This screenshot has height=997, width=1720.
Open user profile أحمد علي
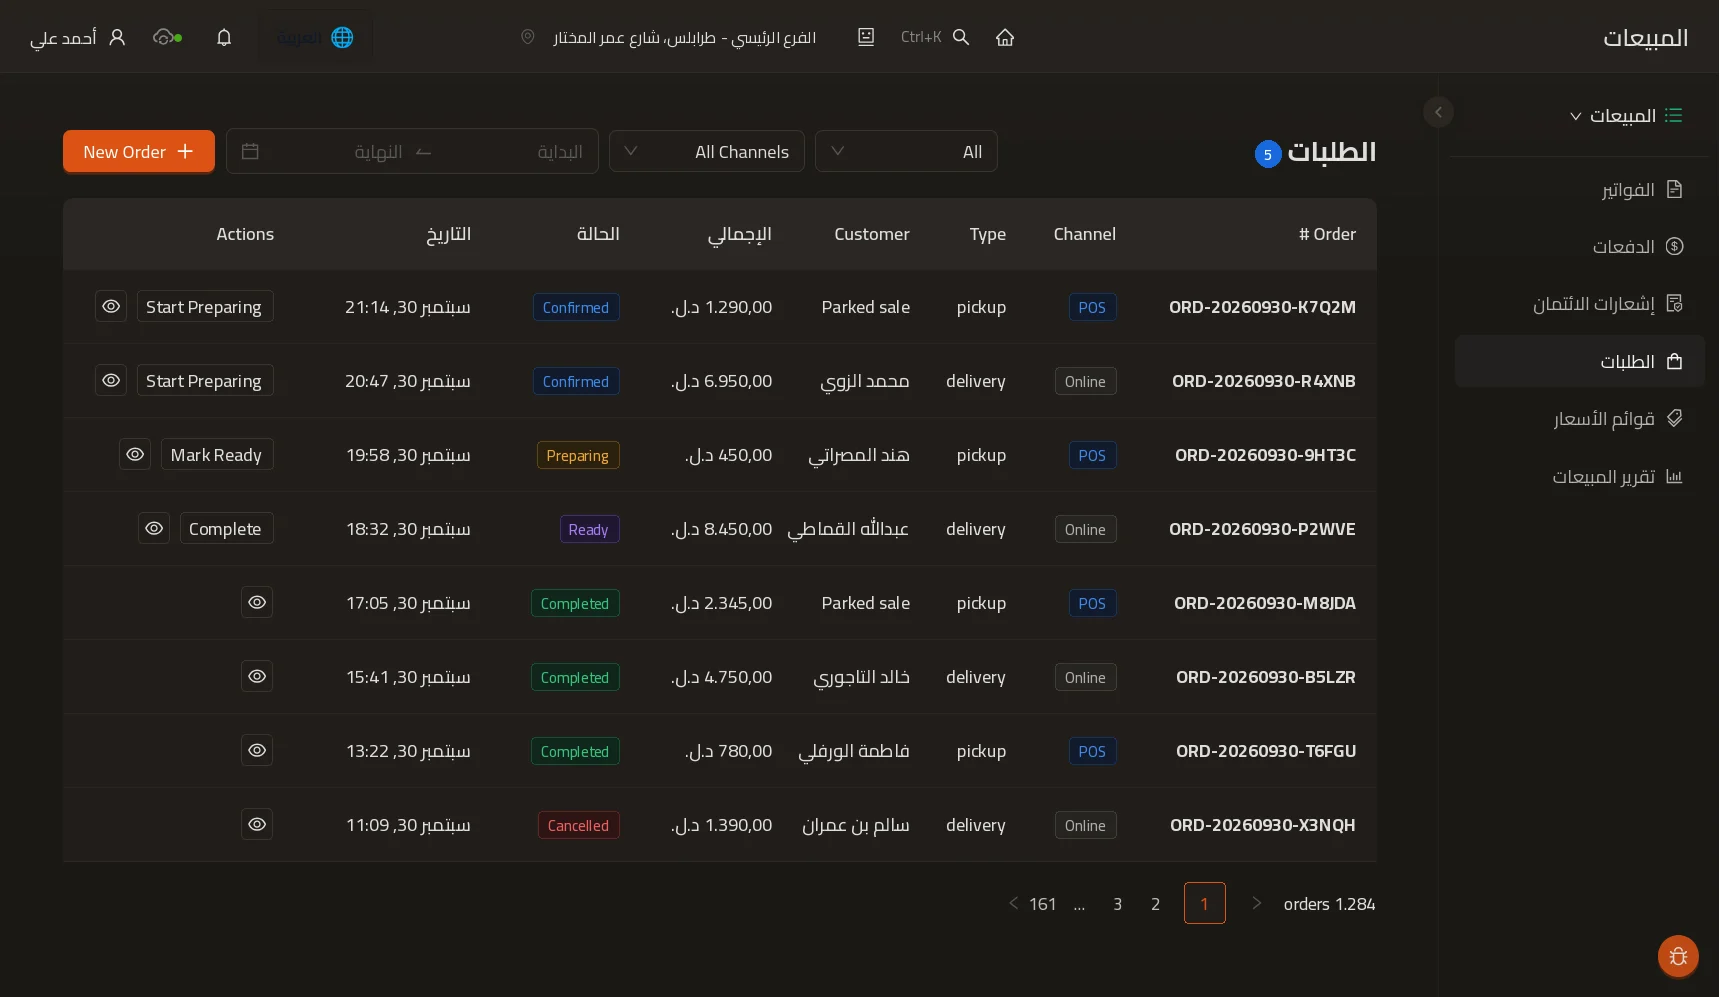[x=78, y=37]
